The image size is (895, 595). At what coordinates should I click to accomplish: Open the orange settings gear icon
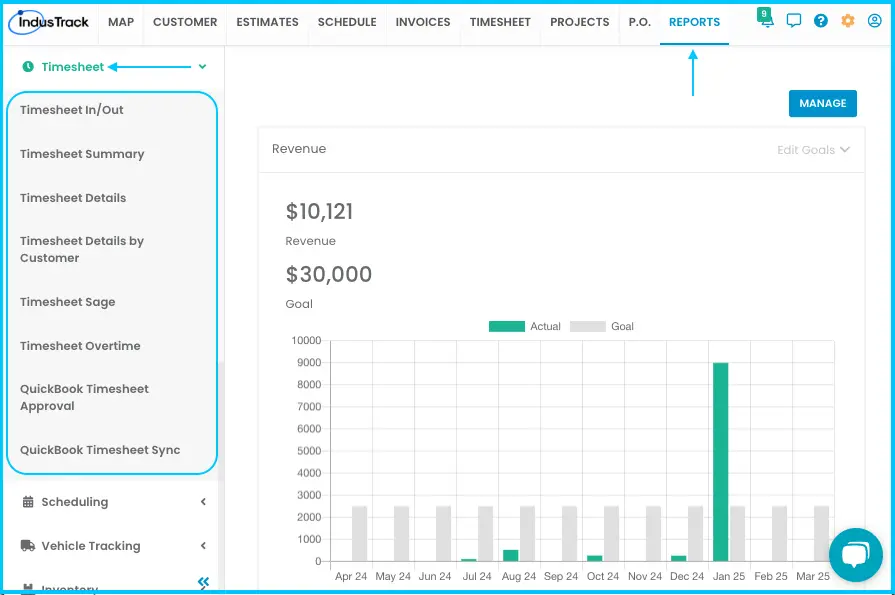click(848, 21)
